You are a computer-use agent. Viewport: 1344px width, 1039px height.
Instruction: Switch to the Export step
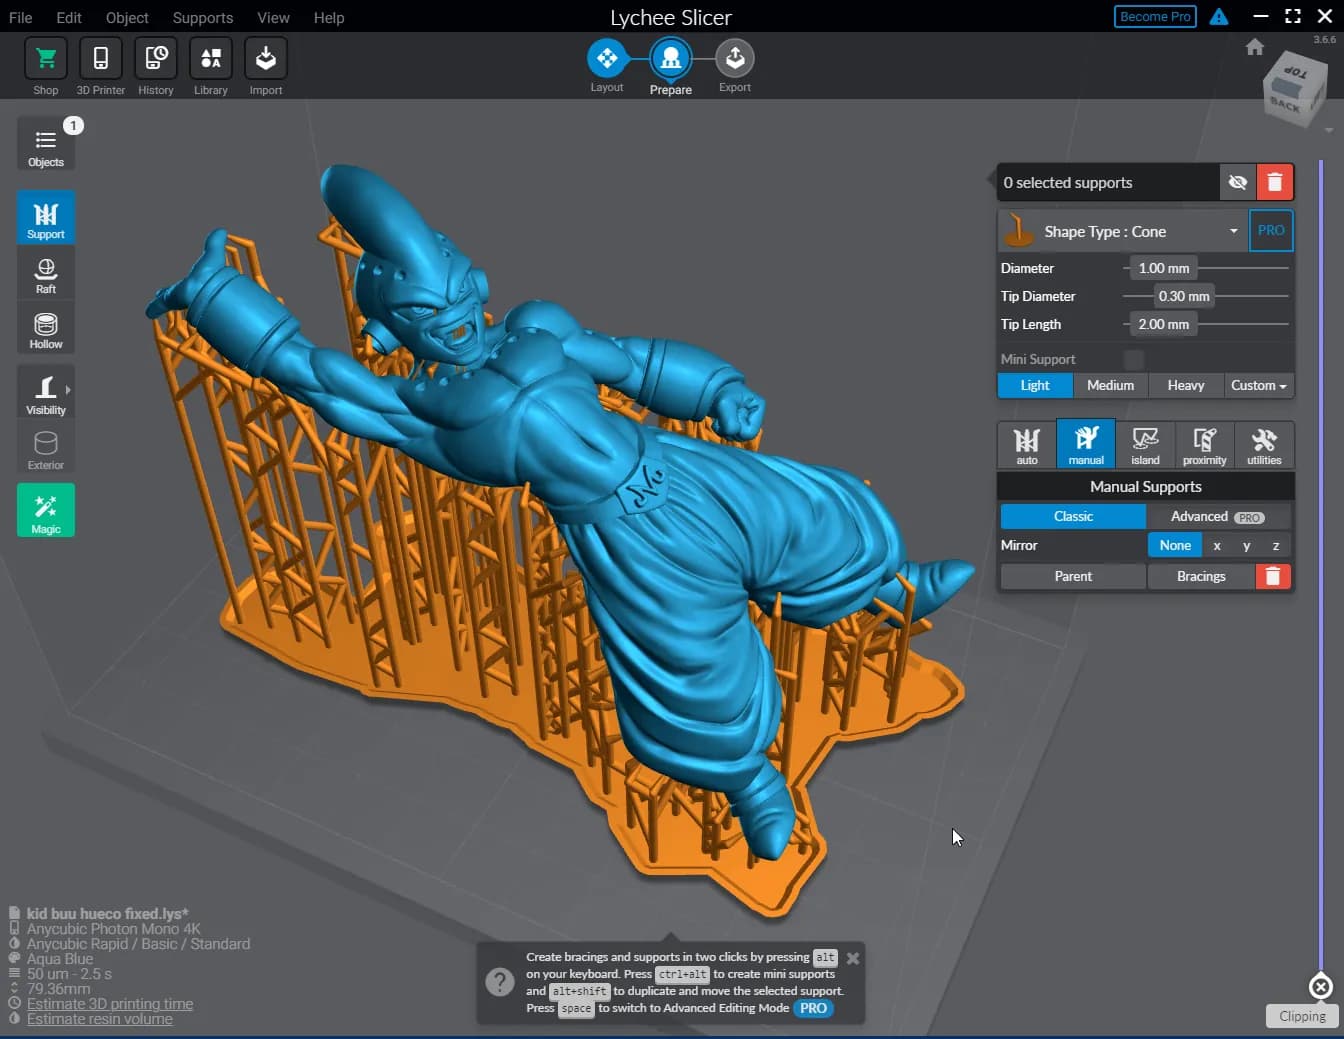tap(735, 59)
